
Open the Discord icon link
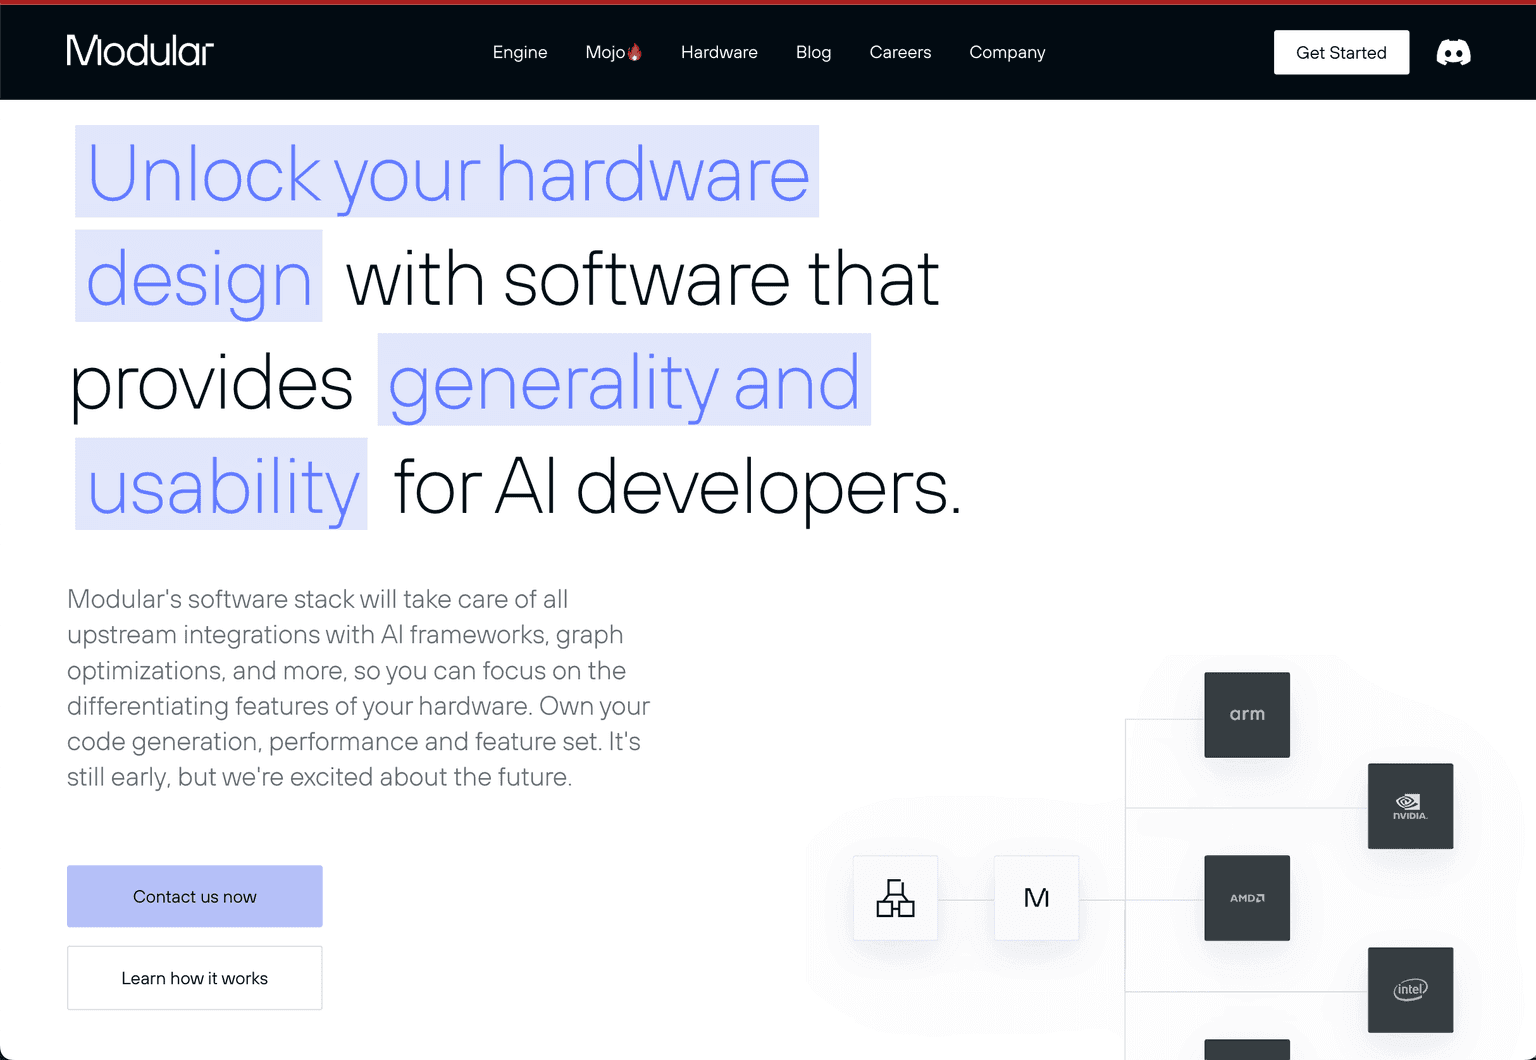tap(1453, 53)
